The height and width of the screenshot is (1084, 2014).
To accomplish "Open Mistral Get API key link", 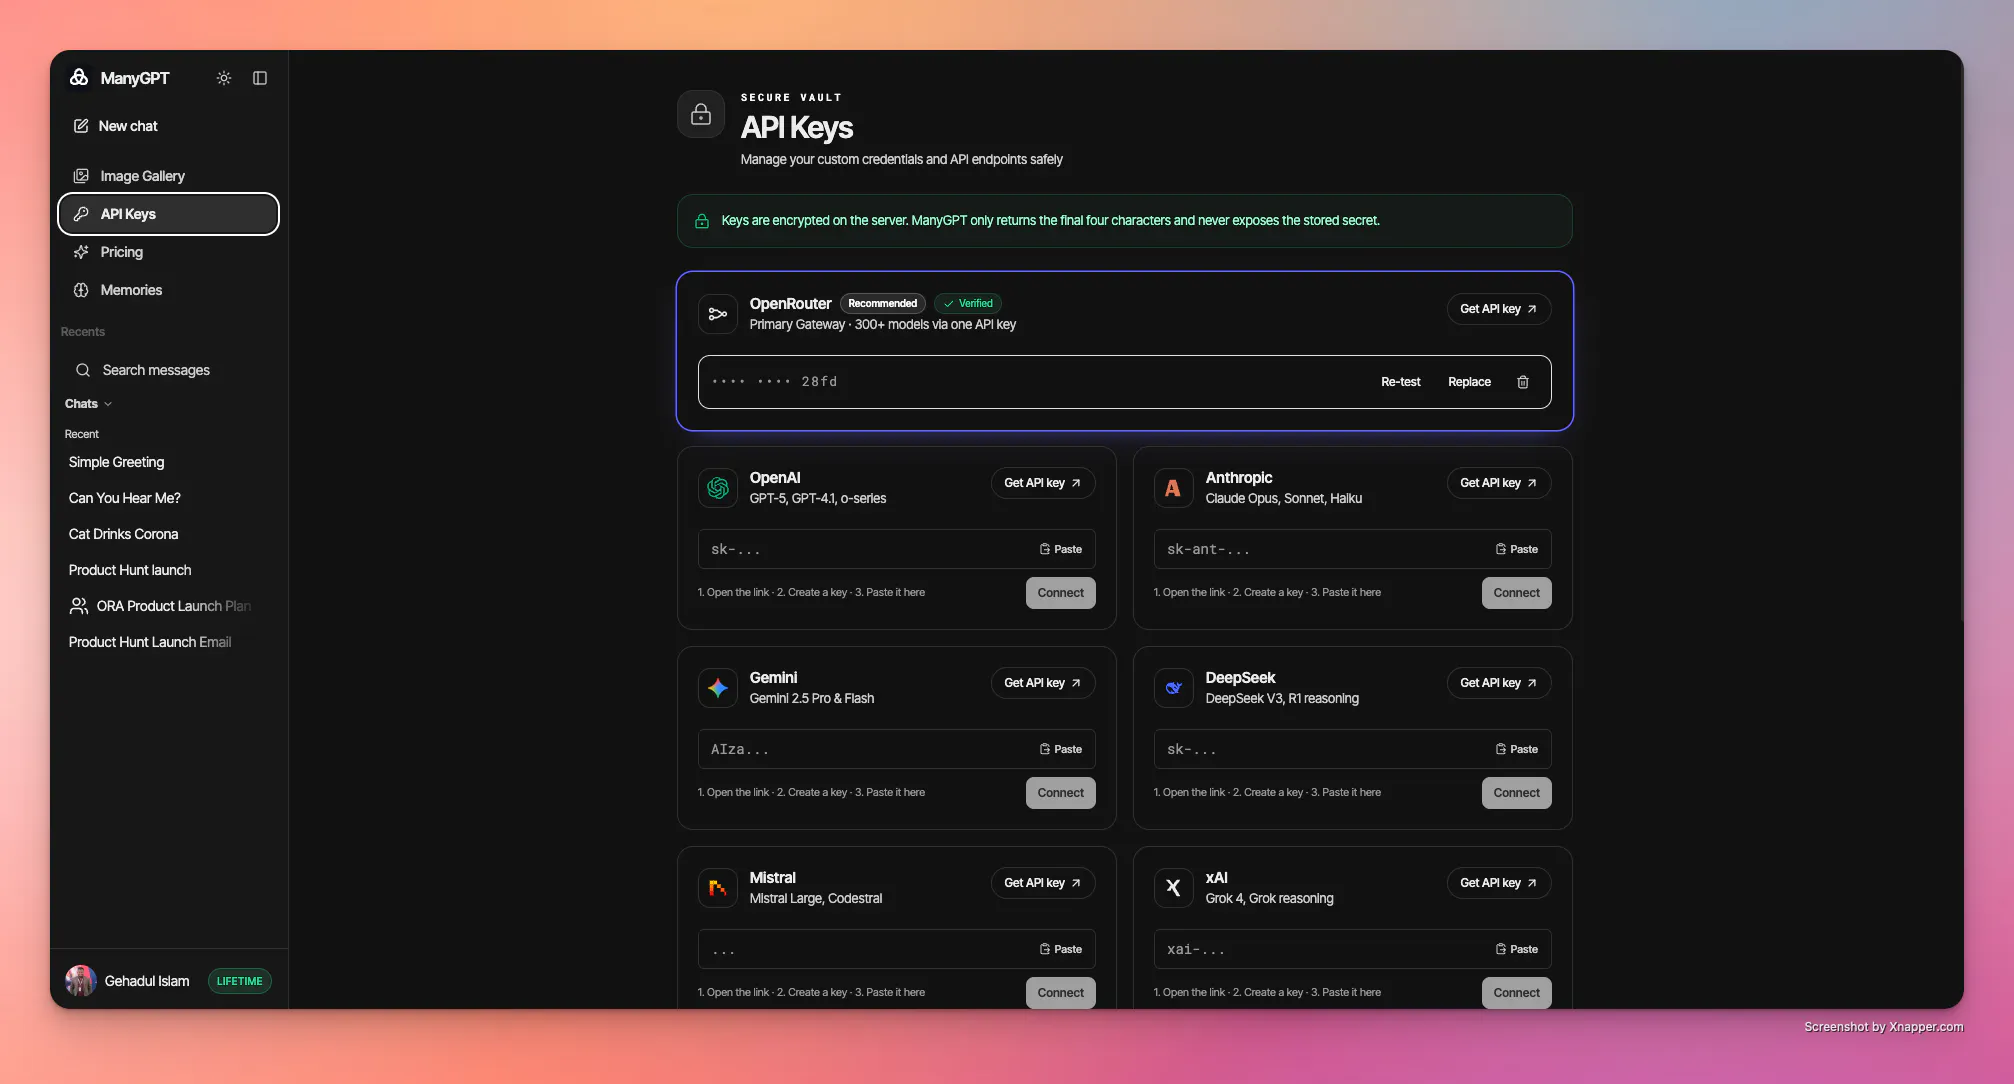I will pos(1043,883).
